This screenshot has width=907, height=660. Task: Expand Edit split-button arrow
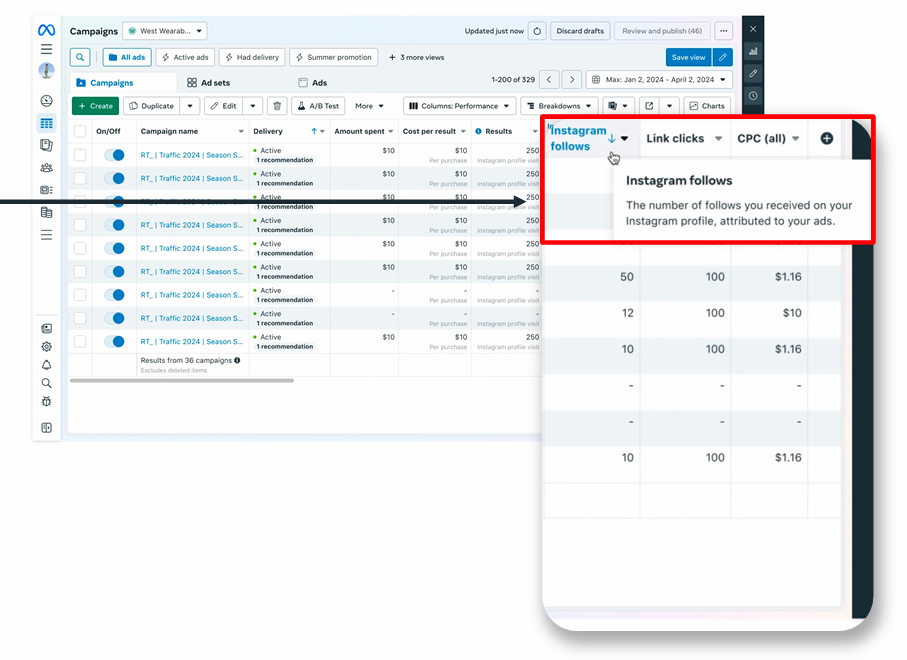253,106
